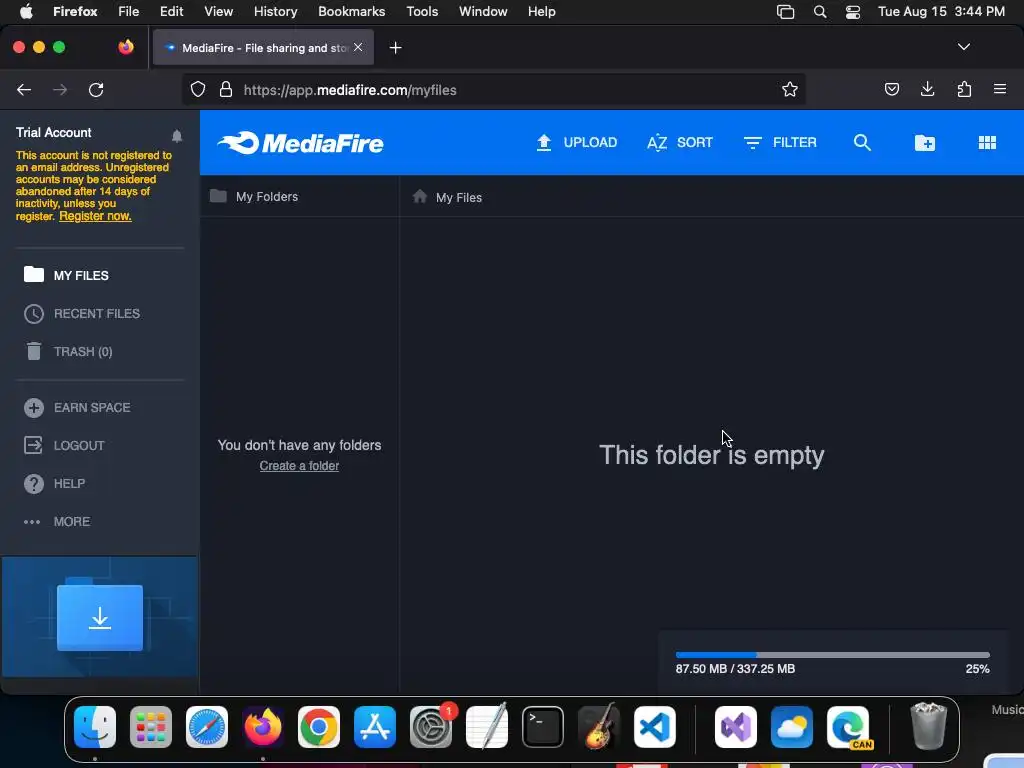Click Earn Space in sidebar
Screen dimensions: 1024x768
point(77,408)
